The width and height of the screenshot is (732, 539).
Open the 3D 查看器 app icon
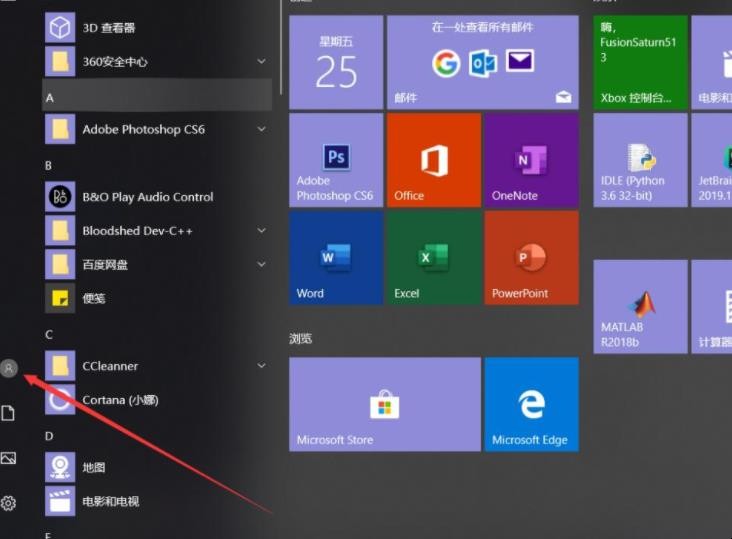pos(60,28)
